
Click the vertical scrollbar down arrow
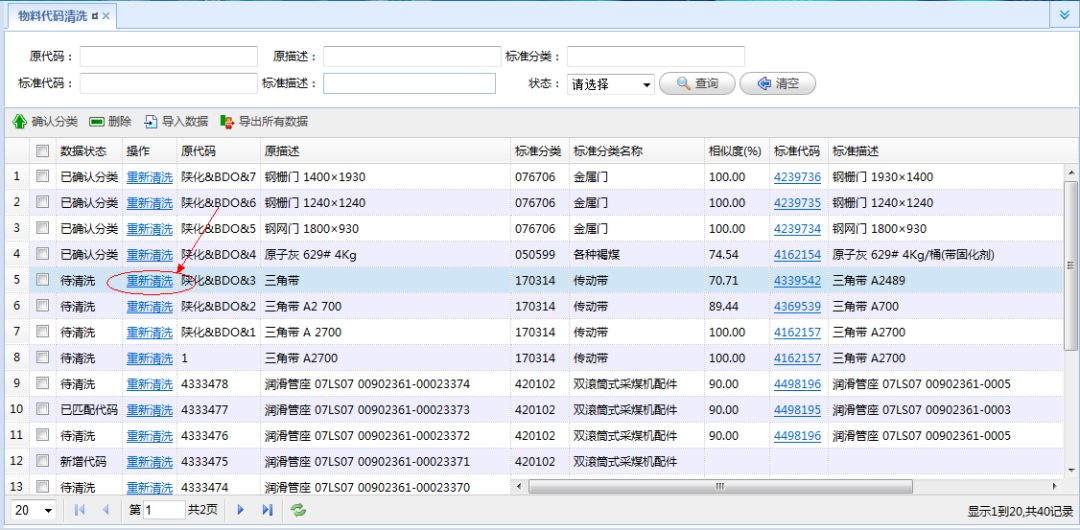coord(1070,470)
